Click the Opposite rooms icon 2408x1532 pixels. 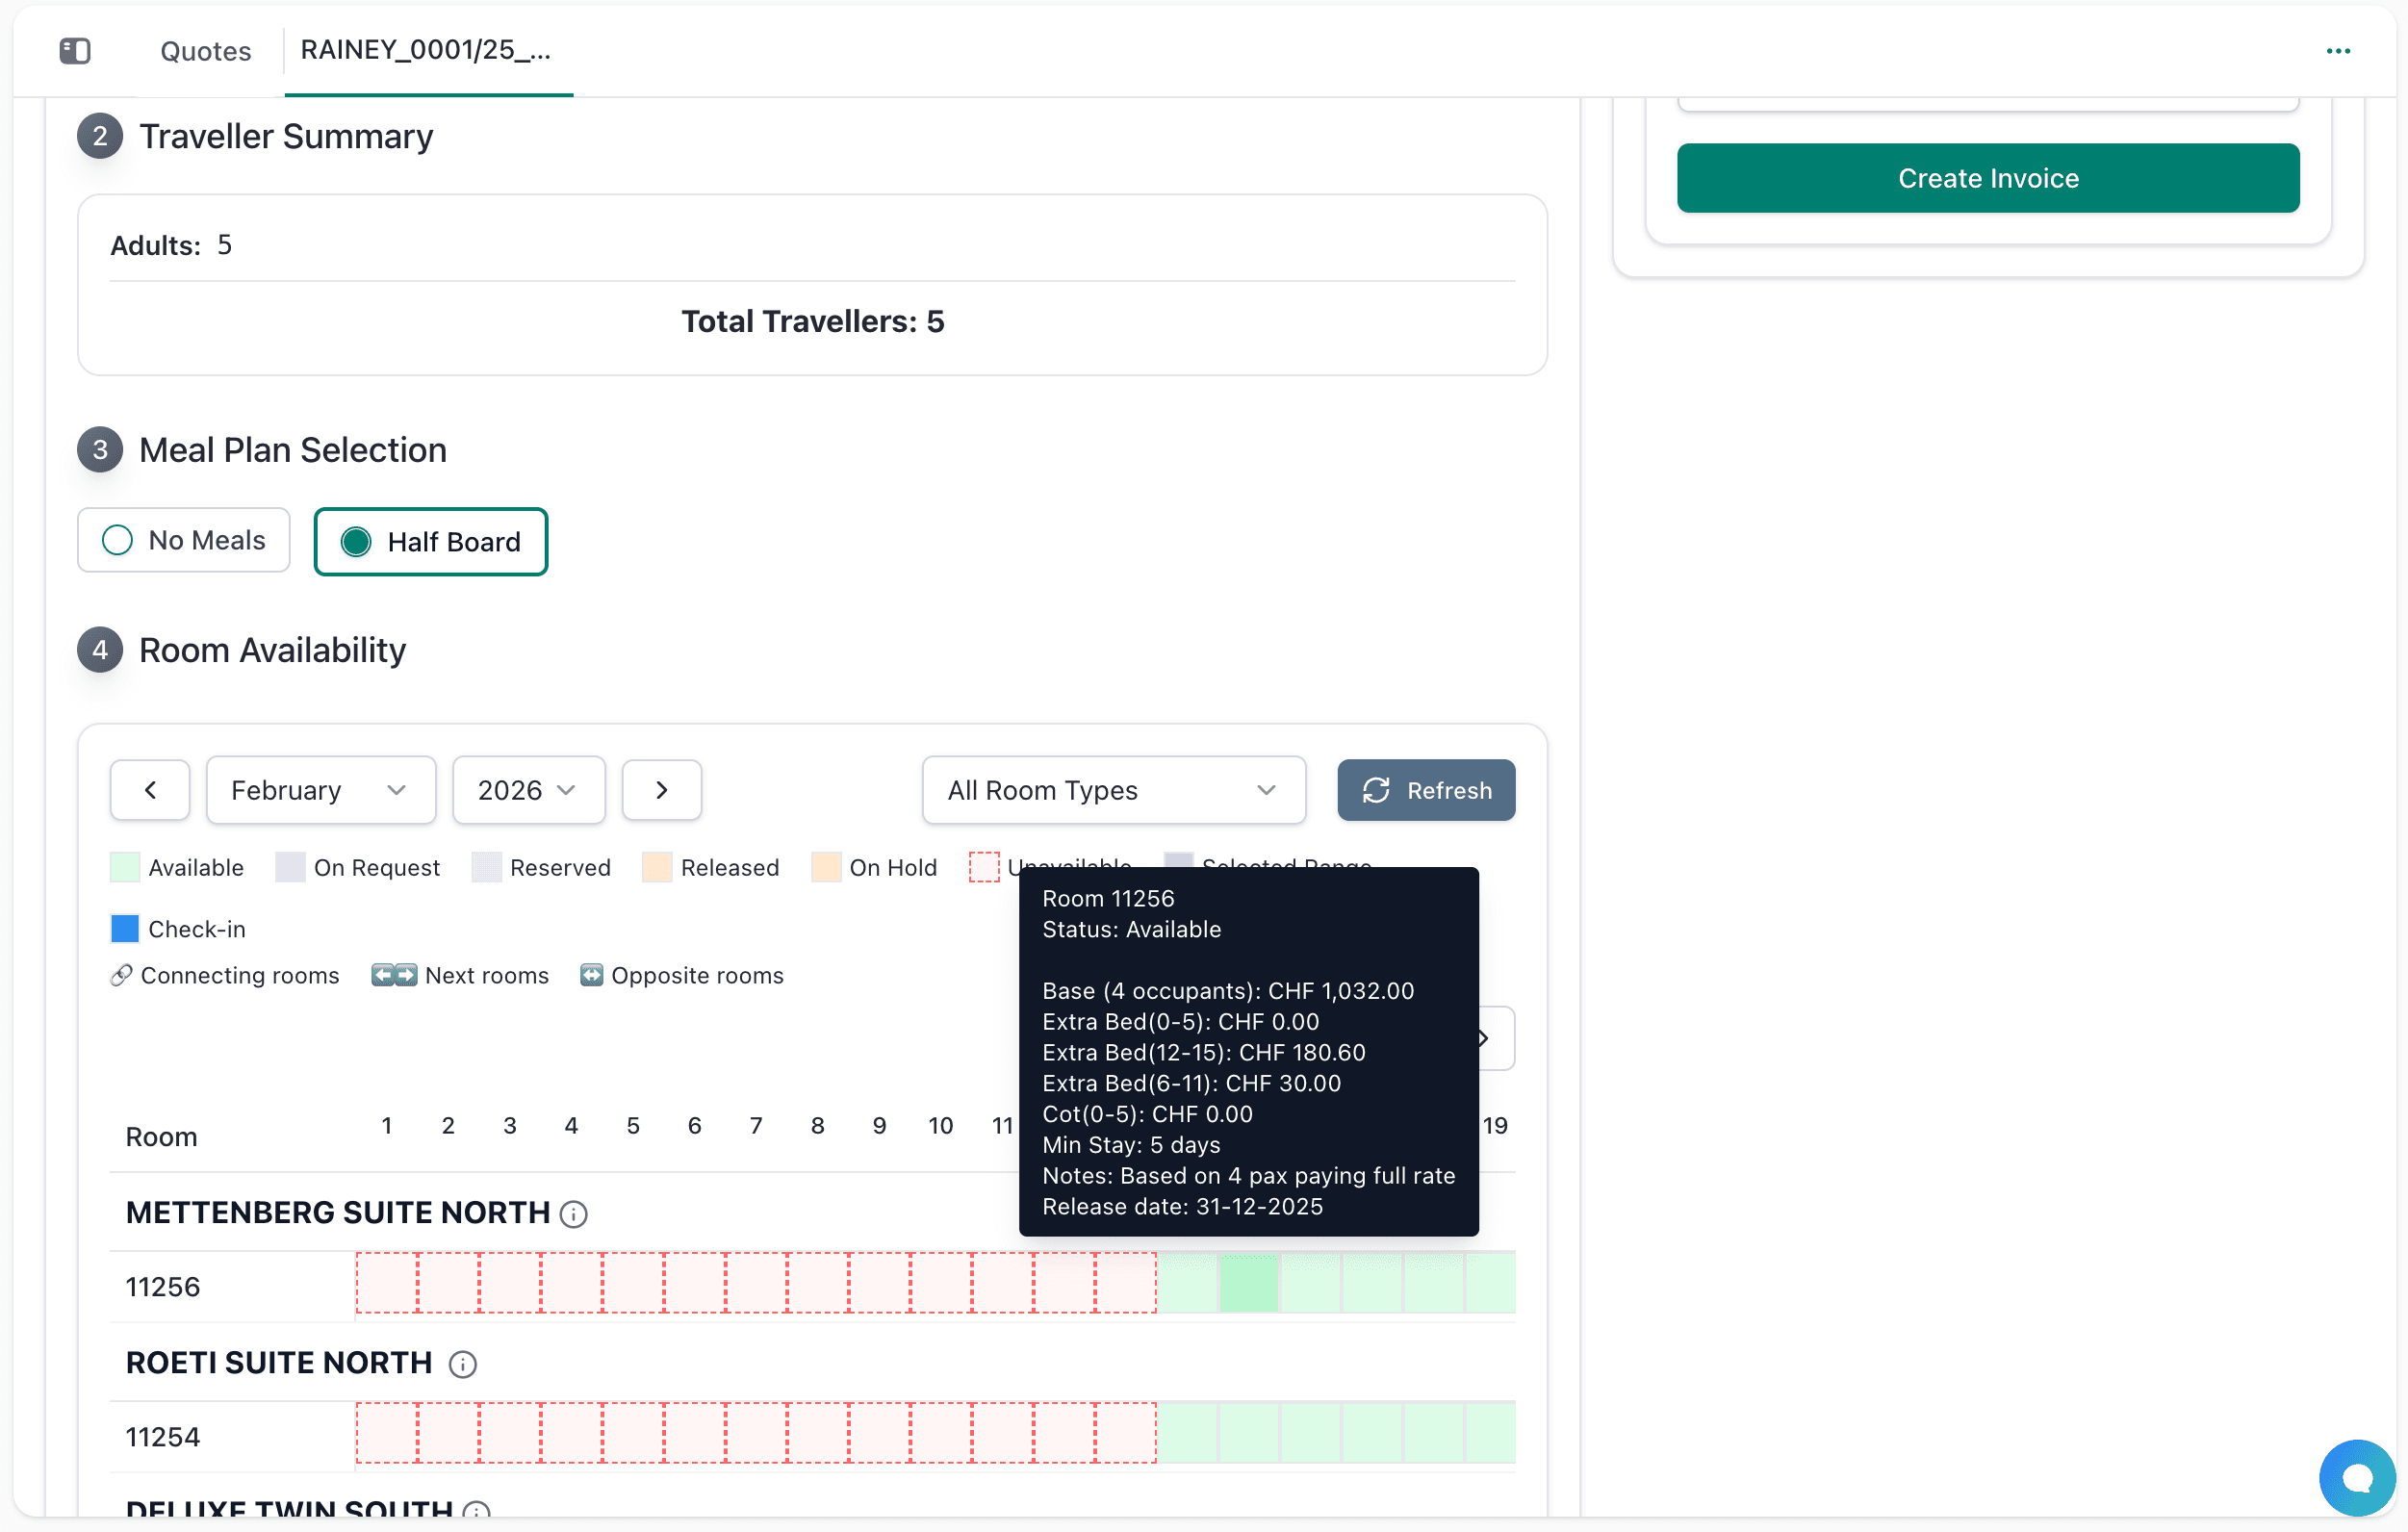tap(592, 975)
